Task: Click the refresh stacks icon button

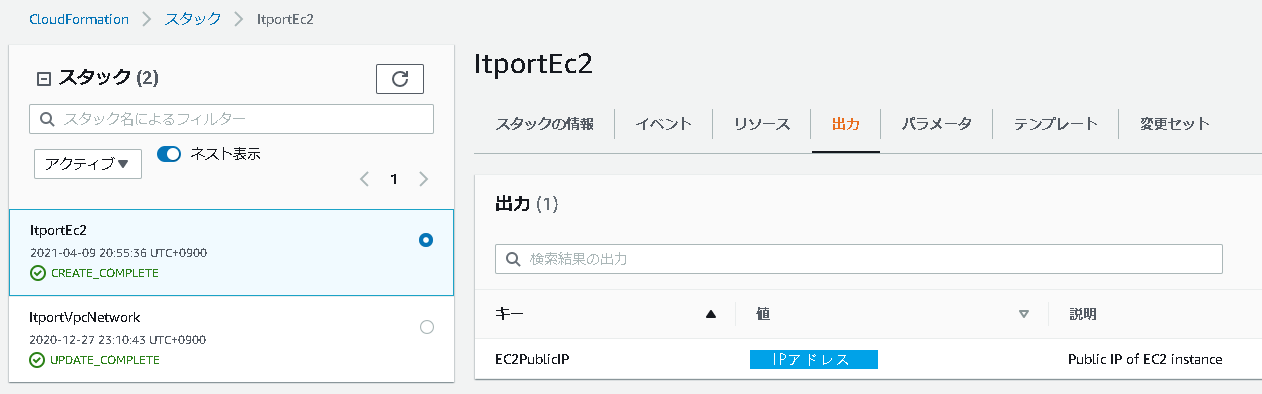Action: click(400, 79)
